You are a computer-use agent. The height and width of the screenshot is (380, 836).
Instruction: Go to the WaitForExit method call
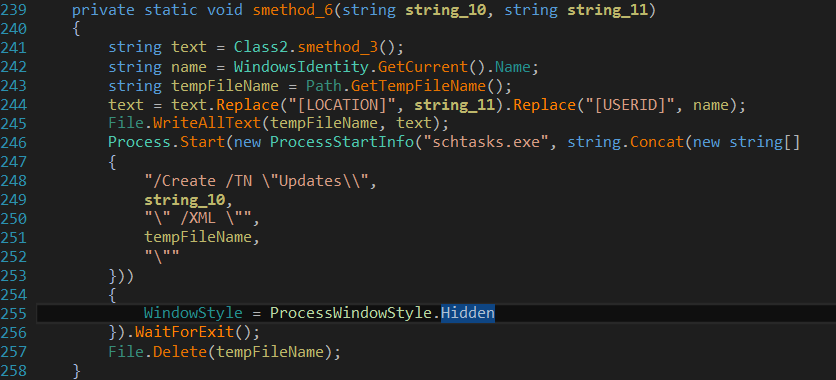click(x=184, y=332)
